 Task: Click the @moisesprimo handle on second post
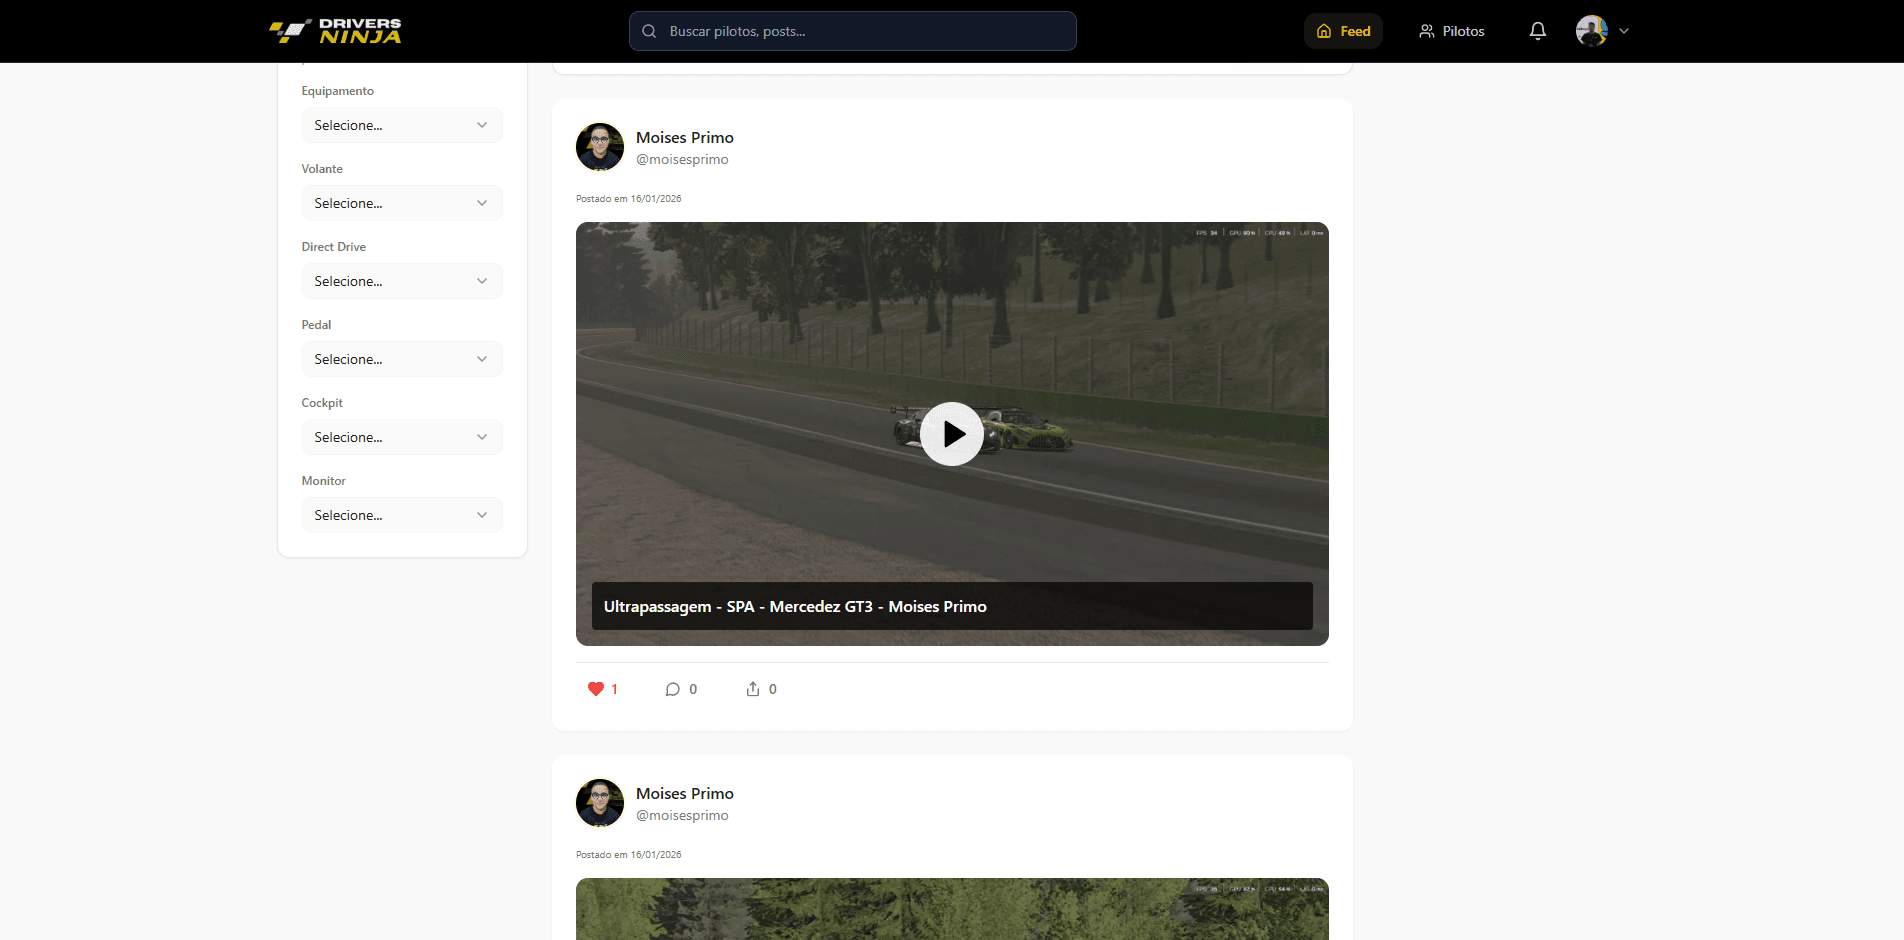(682, 816)
